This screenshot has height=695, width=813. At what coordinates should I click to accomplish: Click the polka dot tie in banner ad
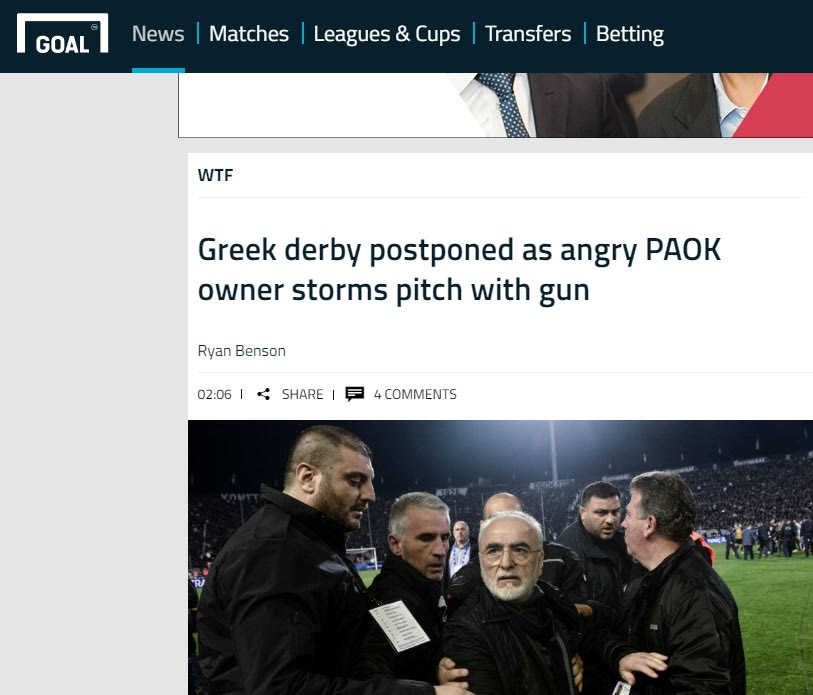(502, 105)
